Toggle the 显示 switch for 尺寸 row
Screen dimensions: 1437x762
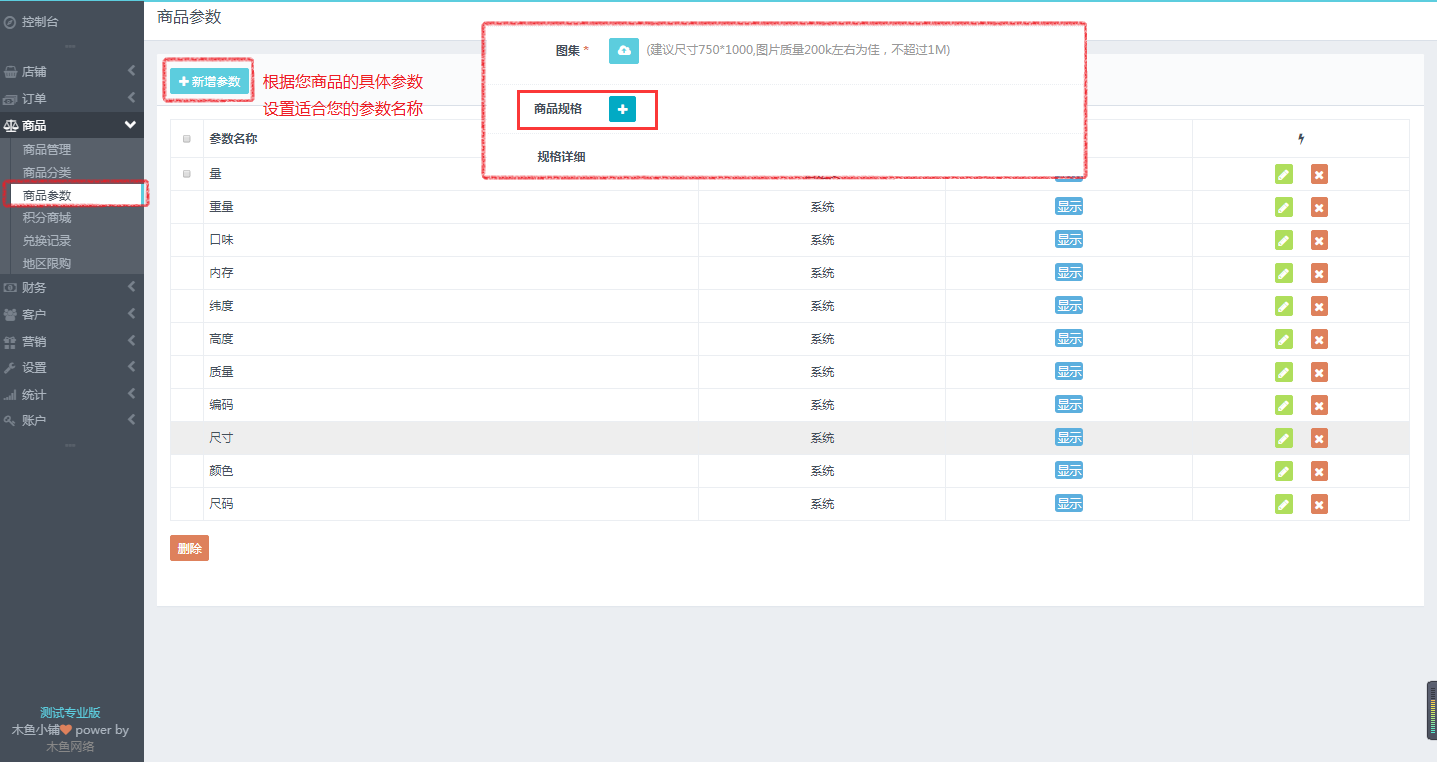pyautogui.click(x=1069, y=438)
